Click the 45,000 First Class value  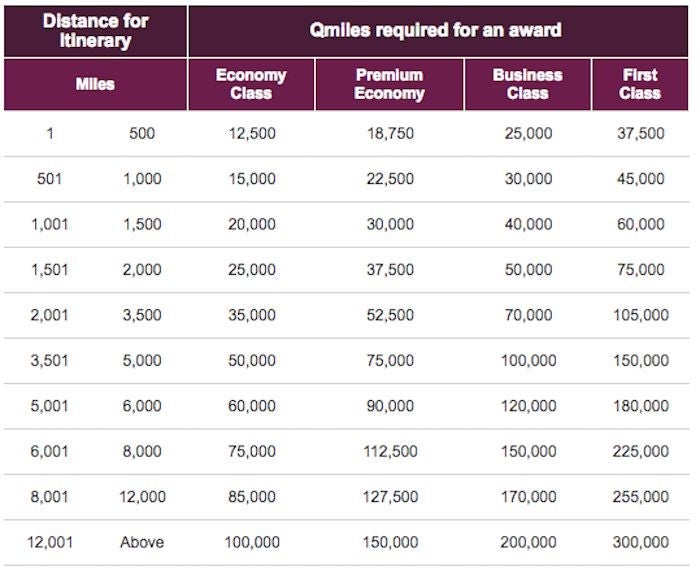641,179
